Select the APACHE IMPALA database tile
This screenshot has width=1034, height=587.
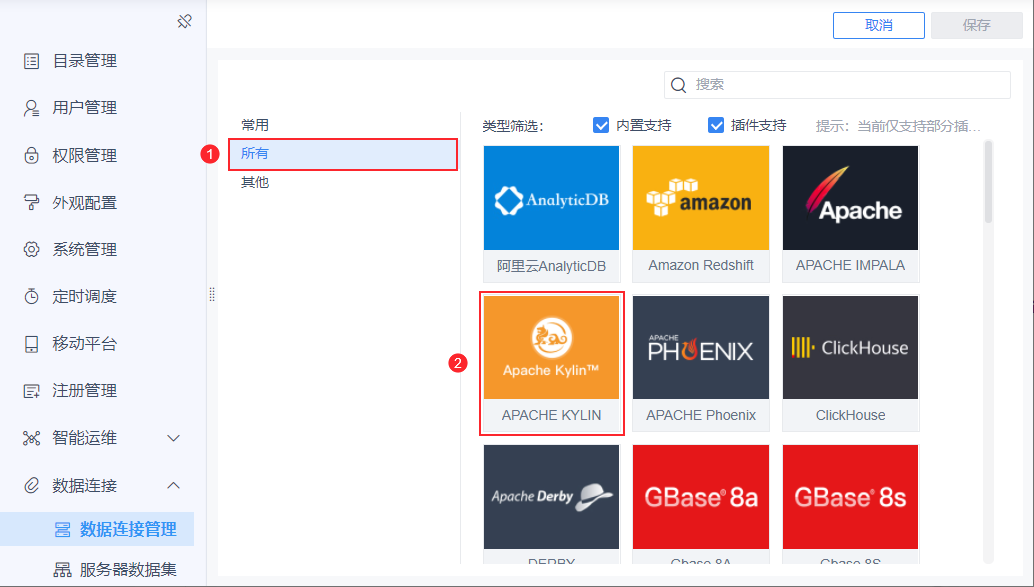coord(851,214)
